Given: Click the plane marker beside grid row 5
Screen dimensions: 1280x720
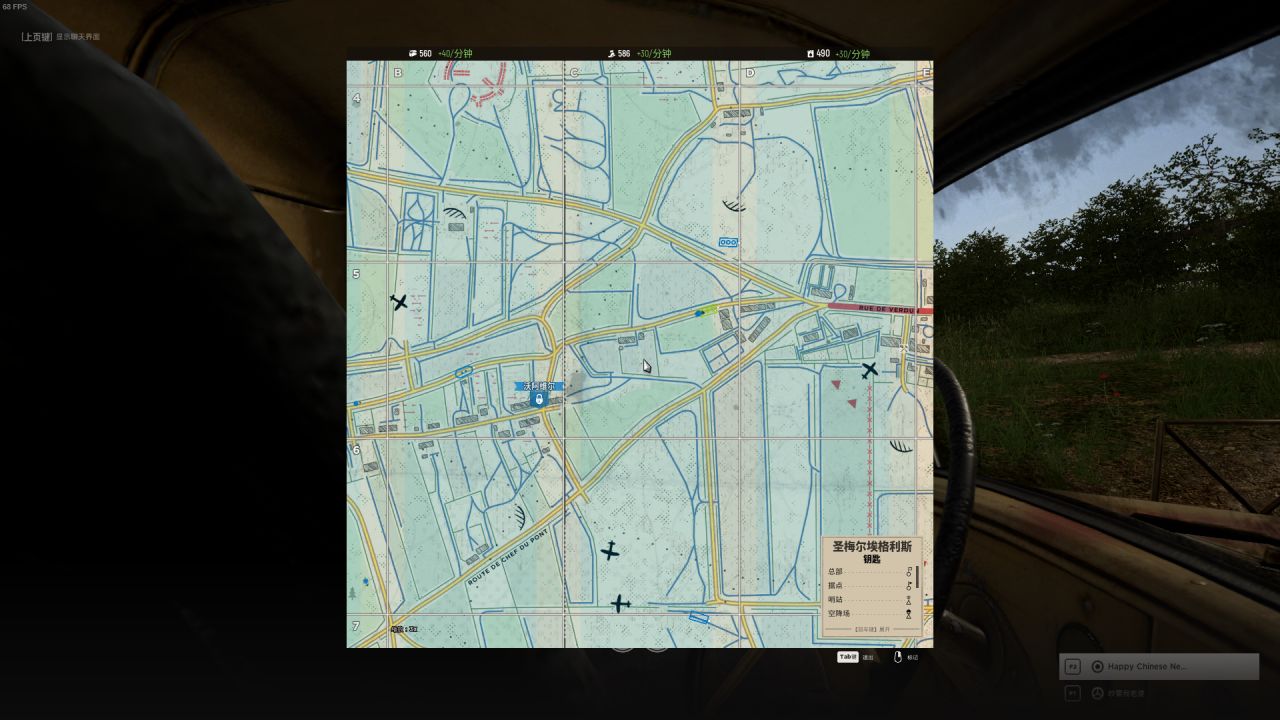Looking at the screenshot, I should tap(399, 302).
